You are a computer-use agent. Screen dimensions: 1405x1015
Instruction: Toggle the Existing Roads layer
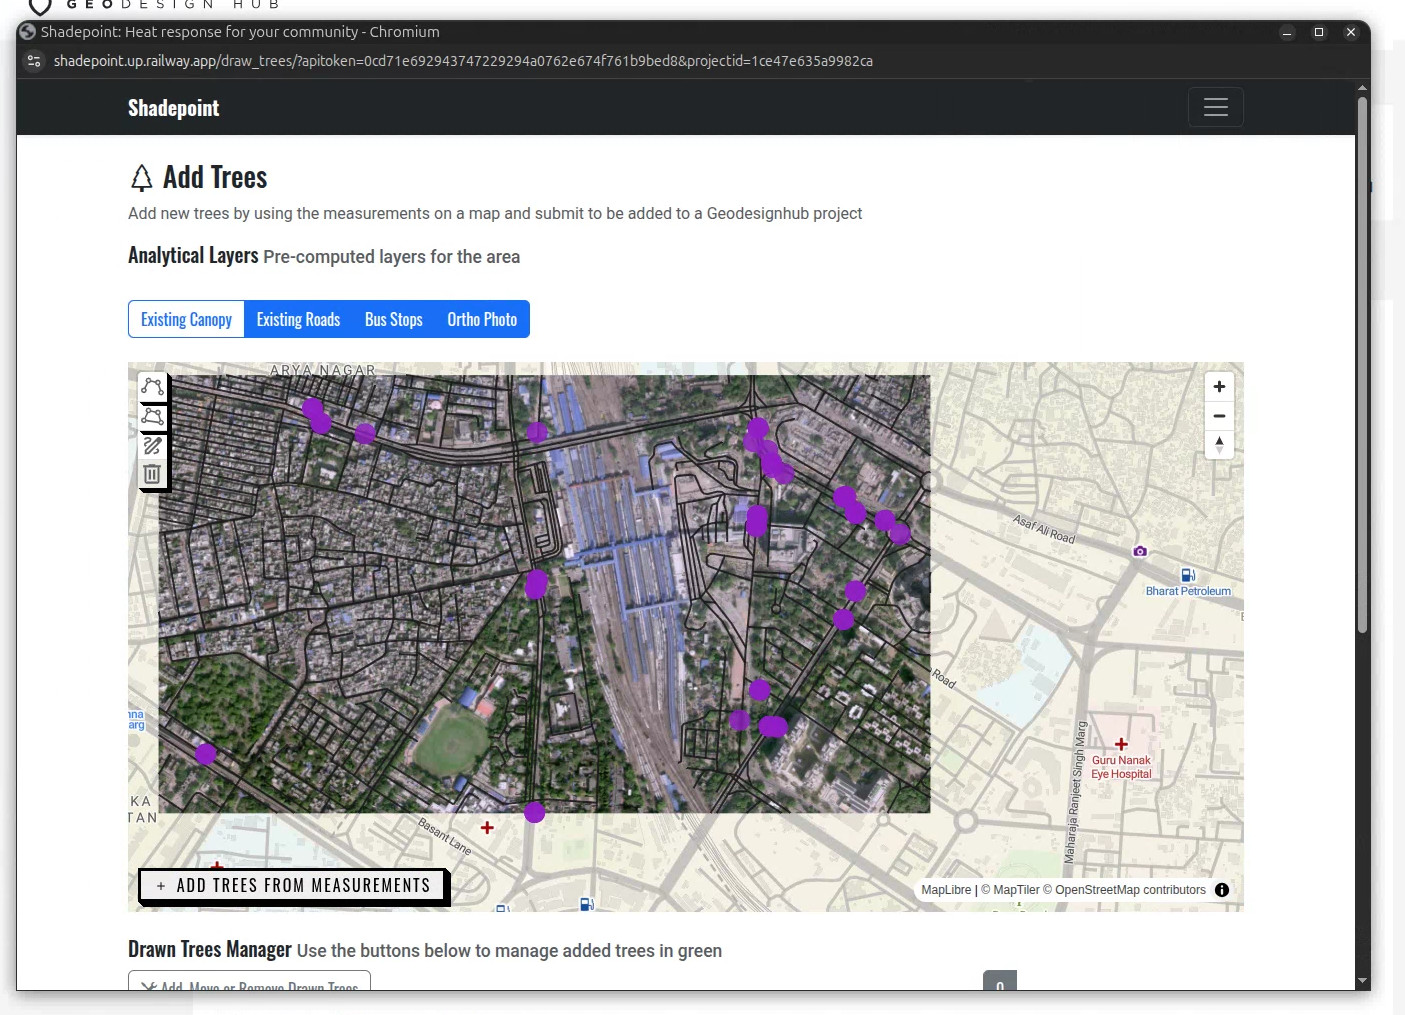click(298, 320)
